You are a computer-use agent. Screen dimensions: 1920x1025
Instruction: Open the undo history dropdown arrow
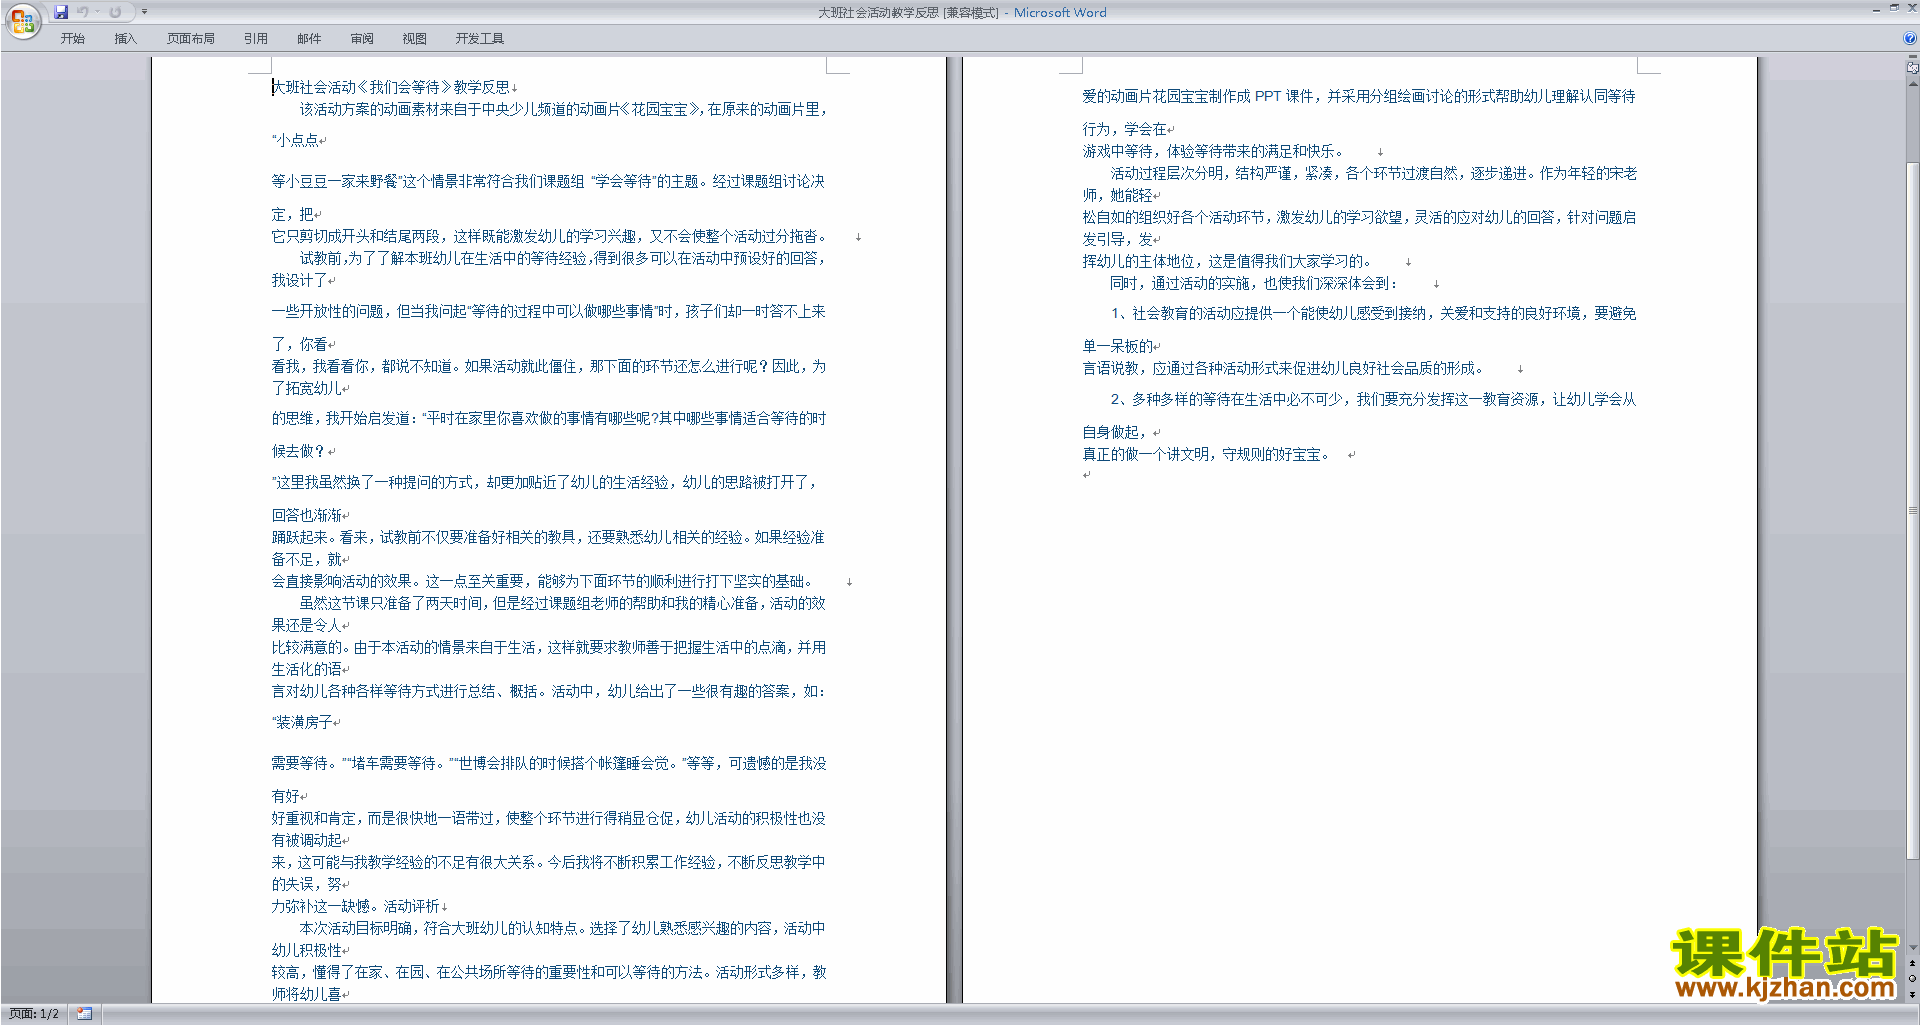[x=97, y=12]
